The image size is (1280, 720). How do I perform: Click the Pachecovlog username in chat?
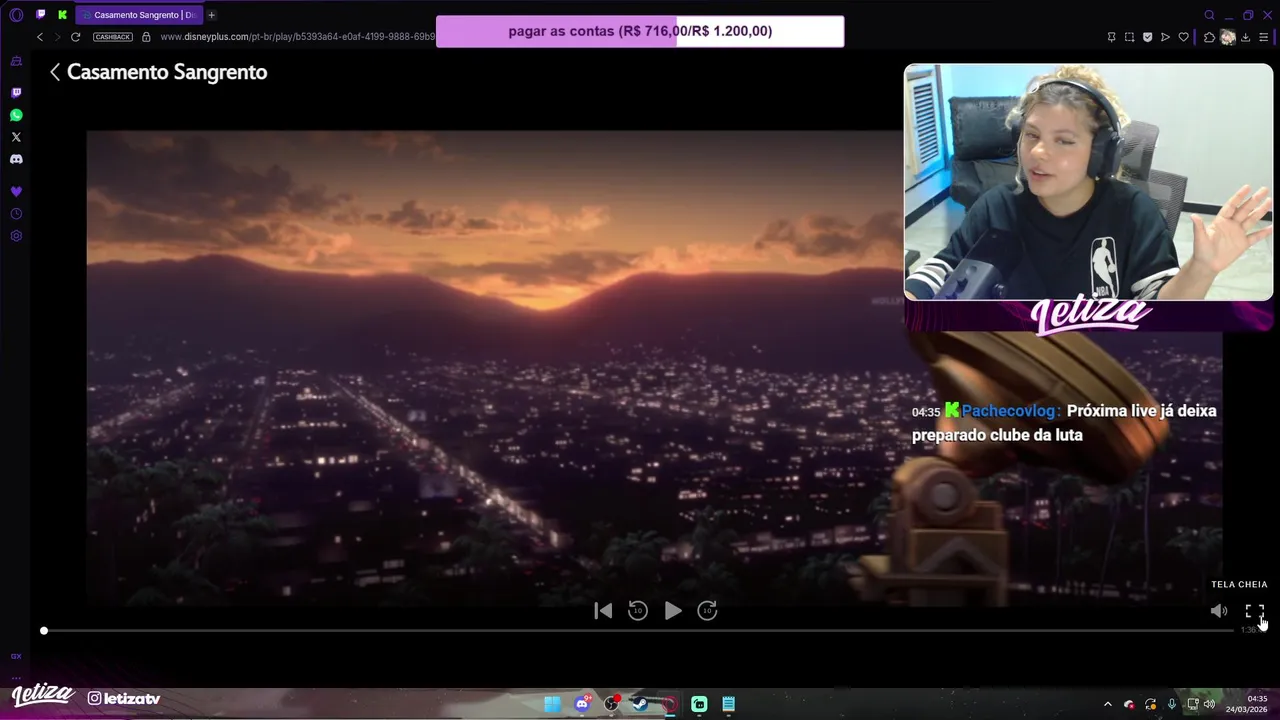(1009, 411)
